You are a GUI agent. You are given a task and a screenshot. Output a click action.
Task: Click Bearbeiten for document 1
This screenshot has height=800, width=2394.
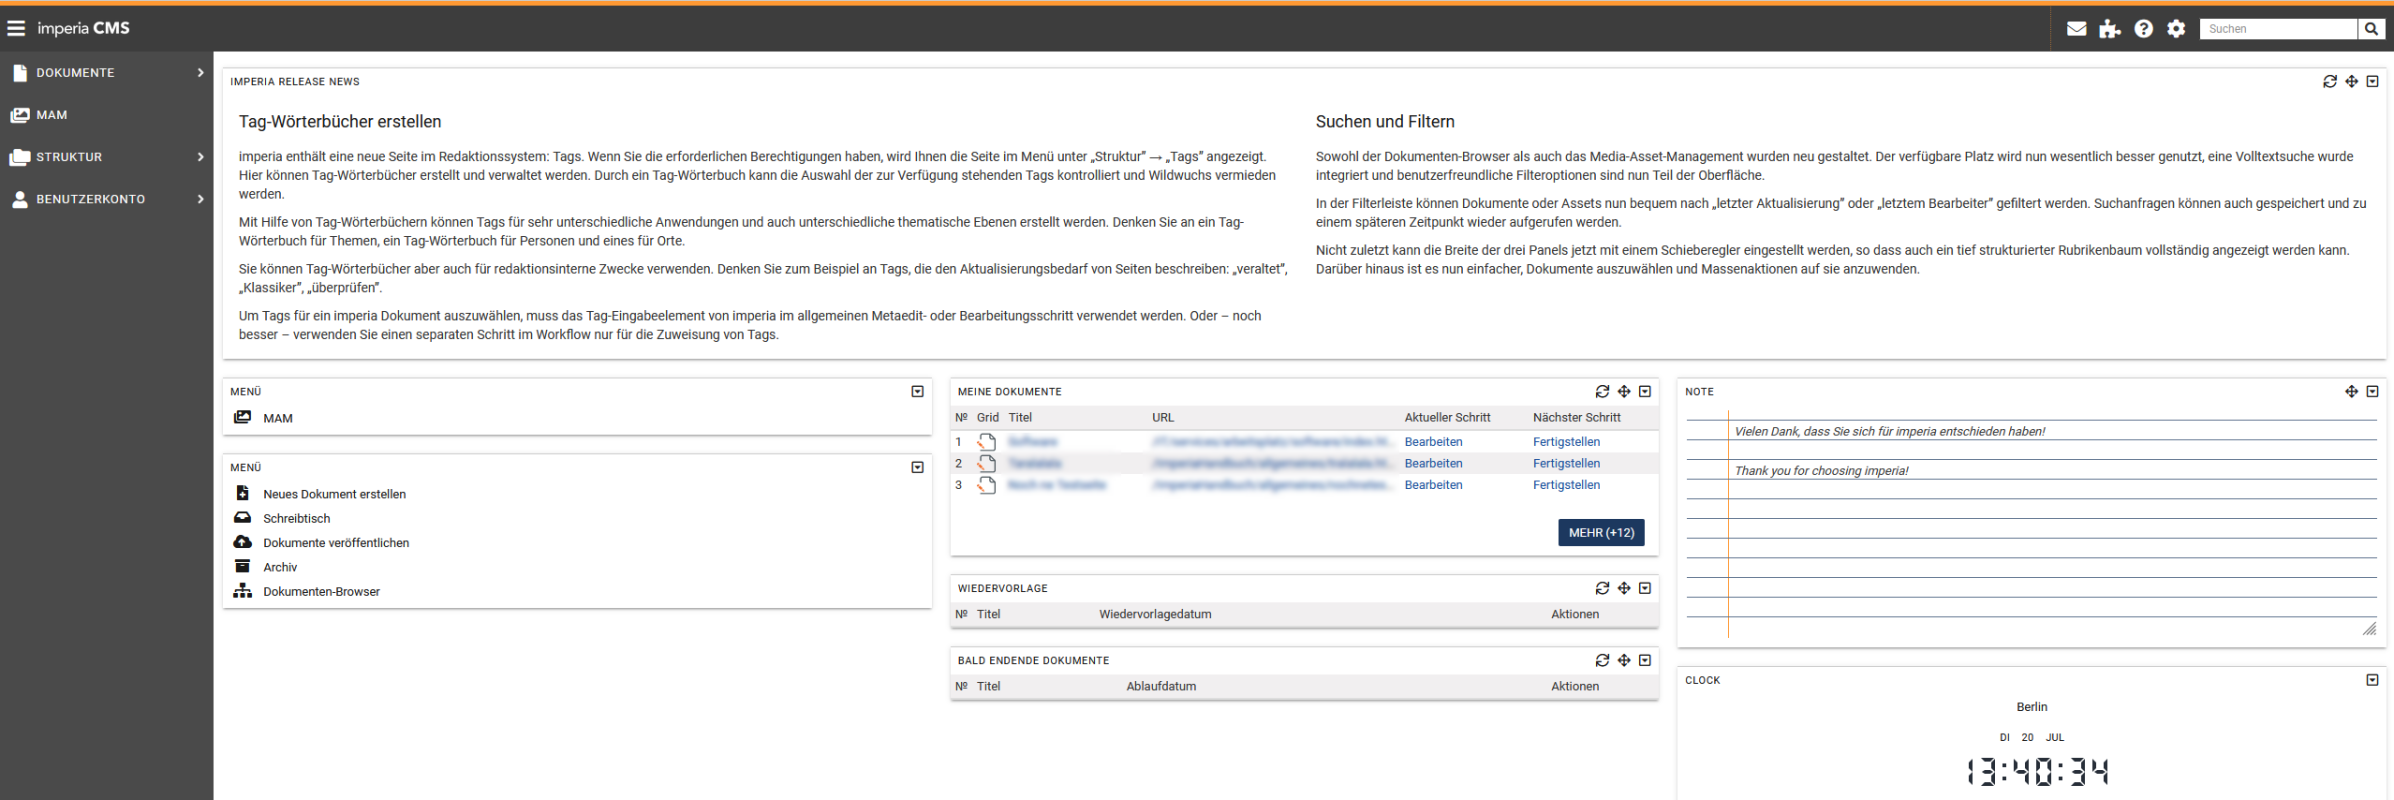(1433, 442)
